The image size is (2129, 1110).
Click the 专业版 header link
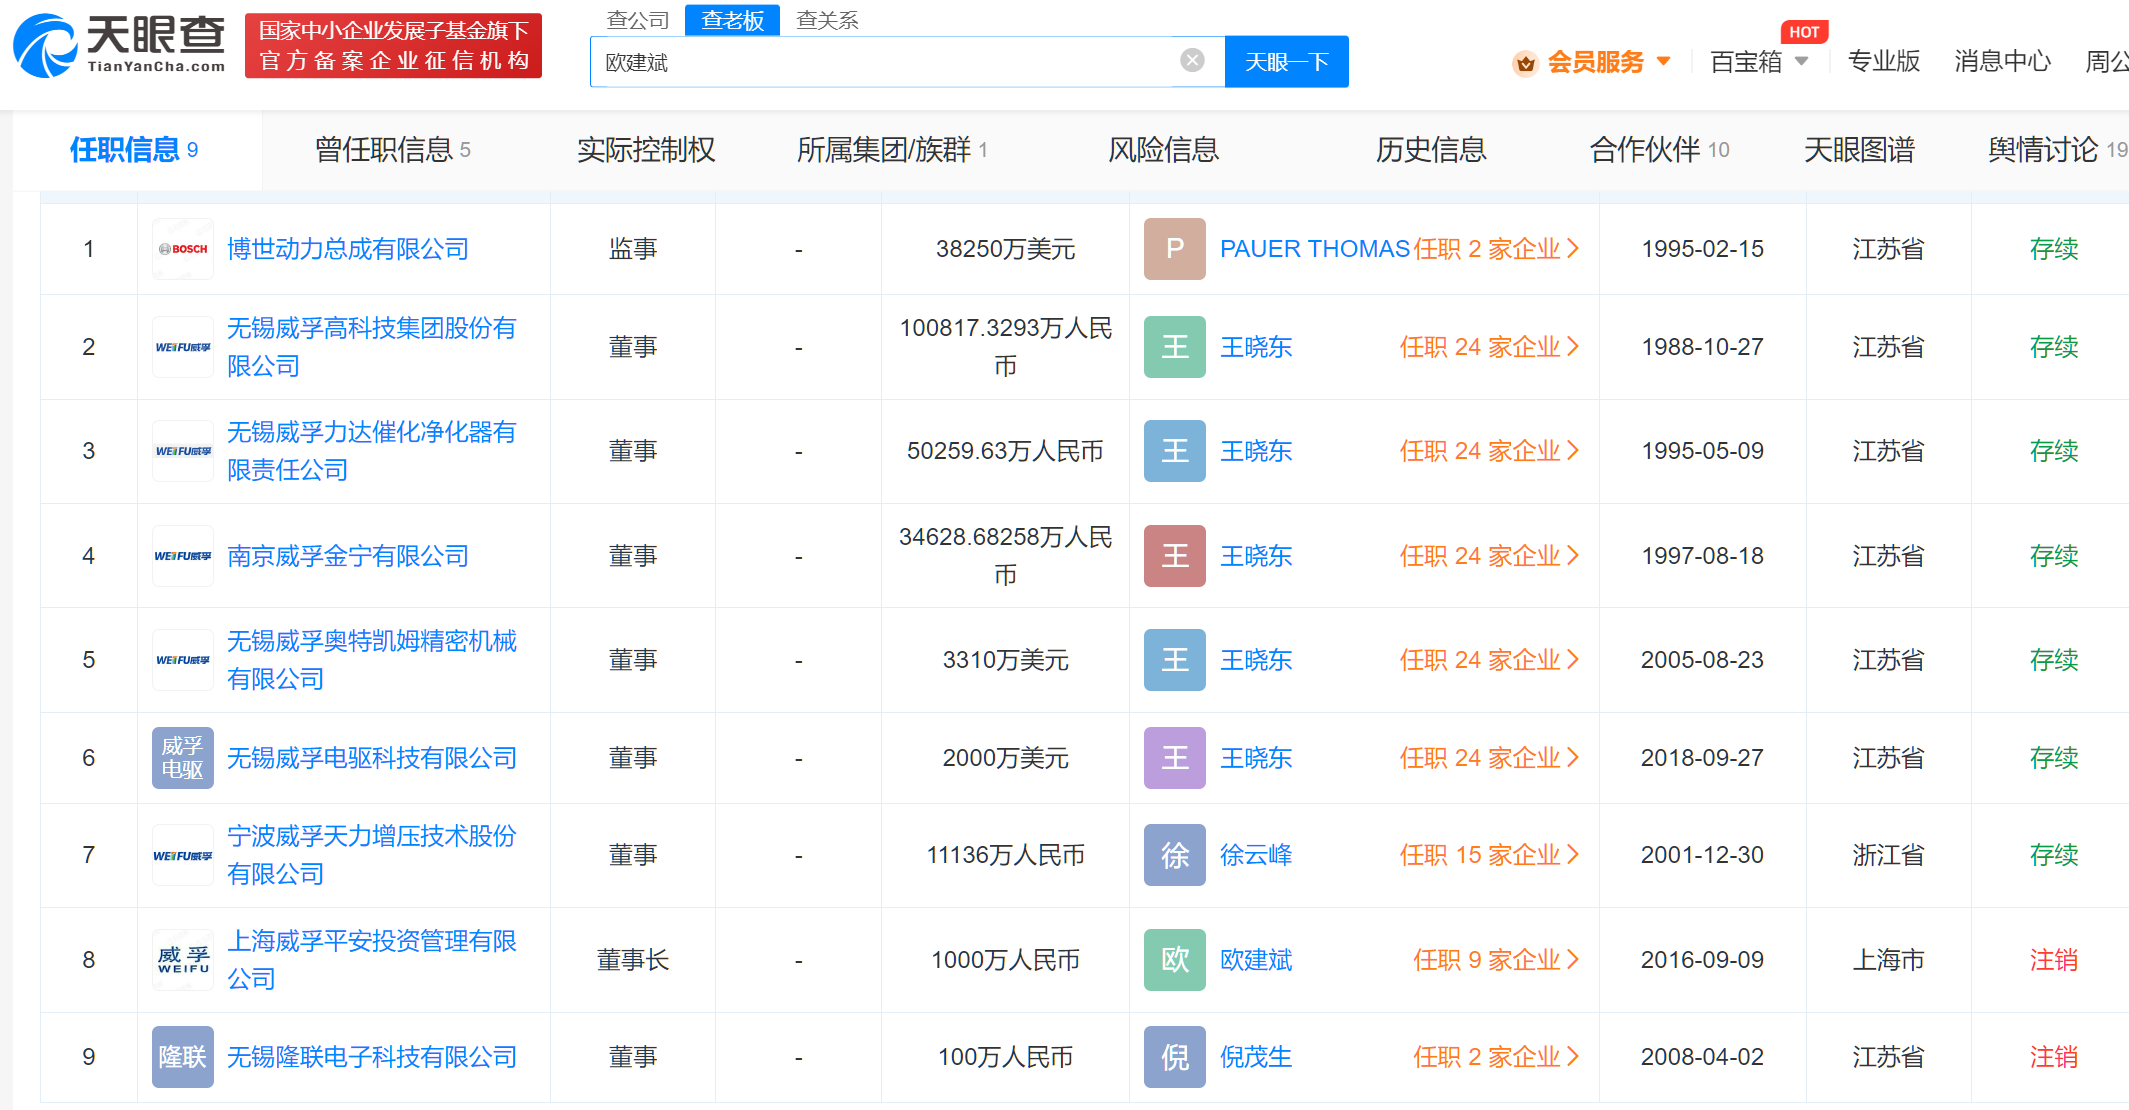click(x=1884, y=62)
